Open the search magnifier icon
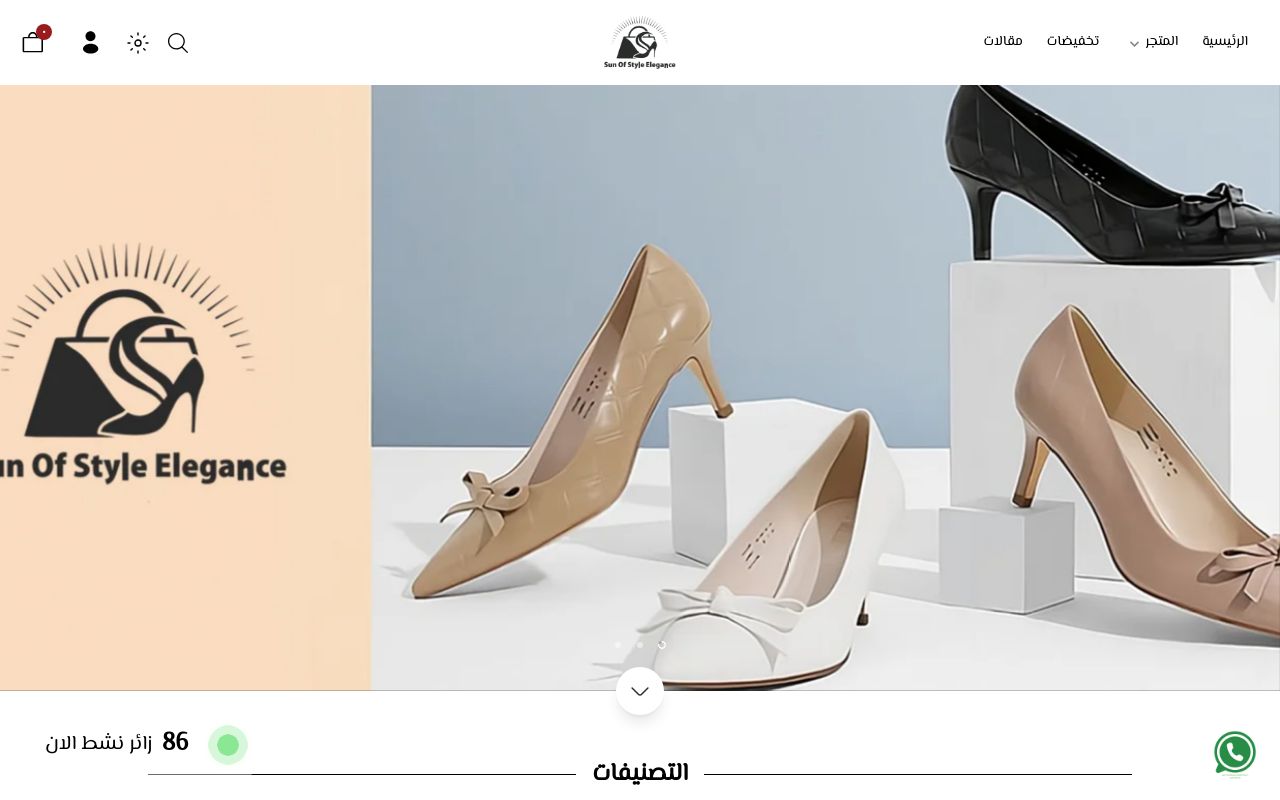Viewport: 1280px width, 800px height. point(178,42)
